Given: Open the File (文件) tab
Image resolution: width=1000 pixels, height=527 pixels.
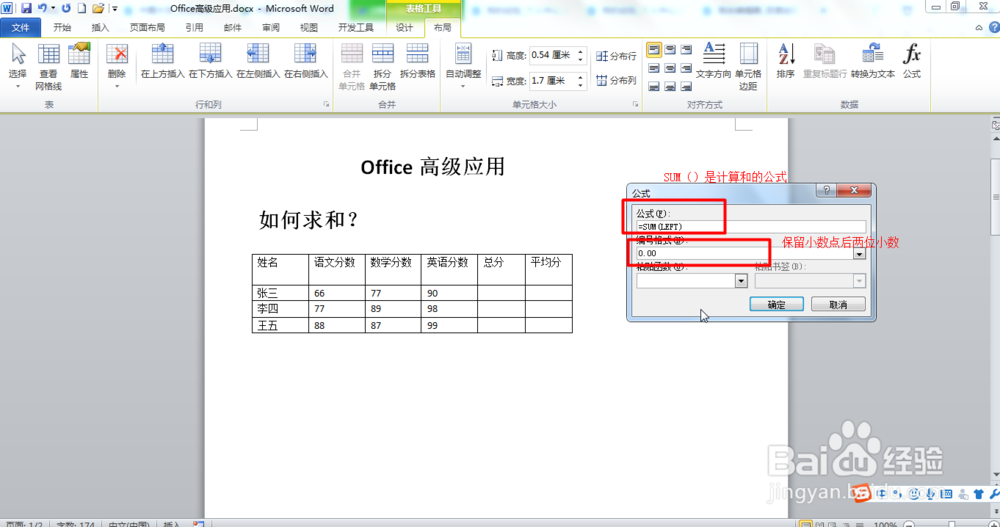Looking at the screenshot, I should click(20, 27).
